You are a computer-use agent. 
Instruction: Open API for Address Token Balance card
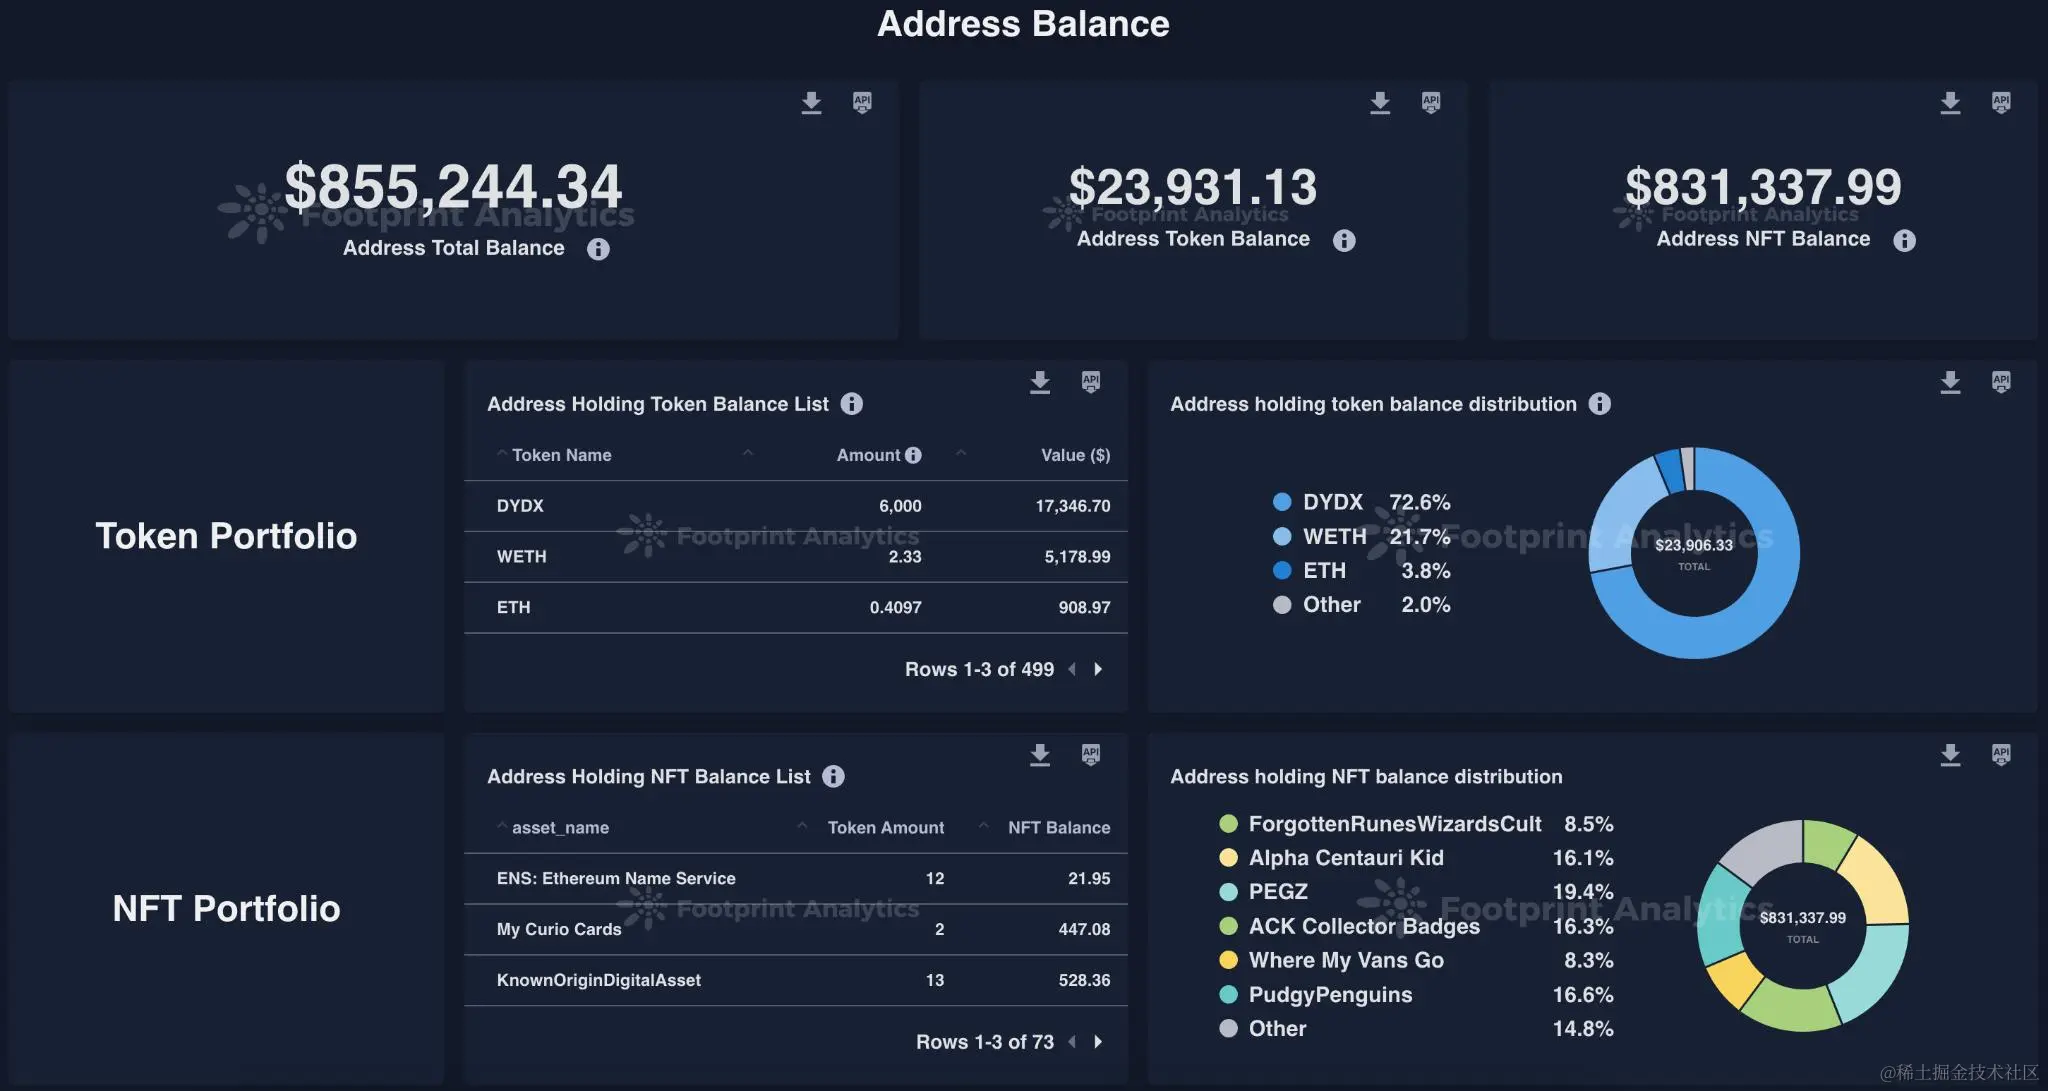pyautogui.click(x=1431, y=102)
